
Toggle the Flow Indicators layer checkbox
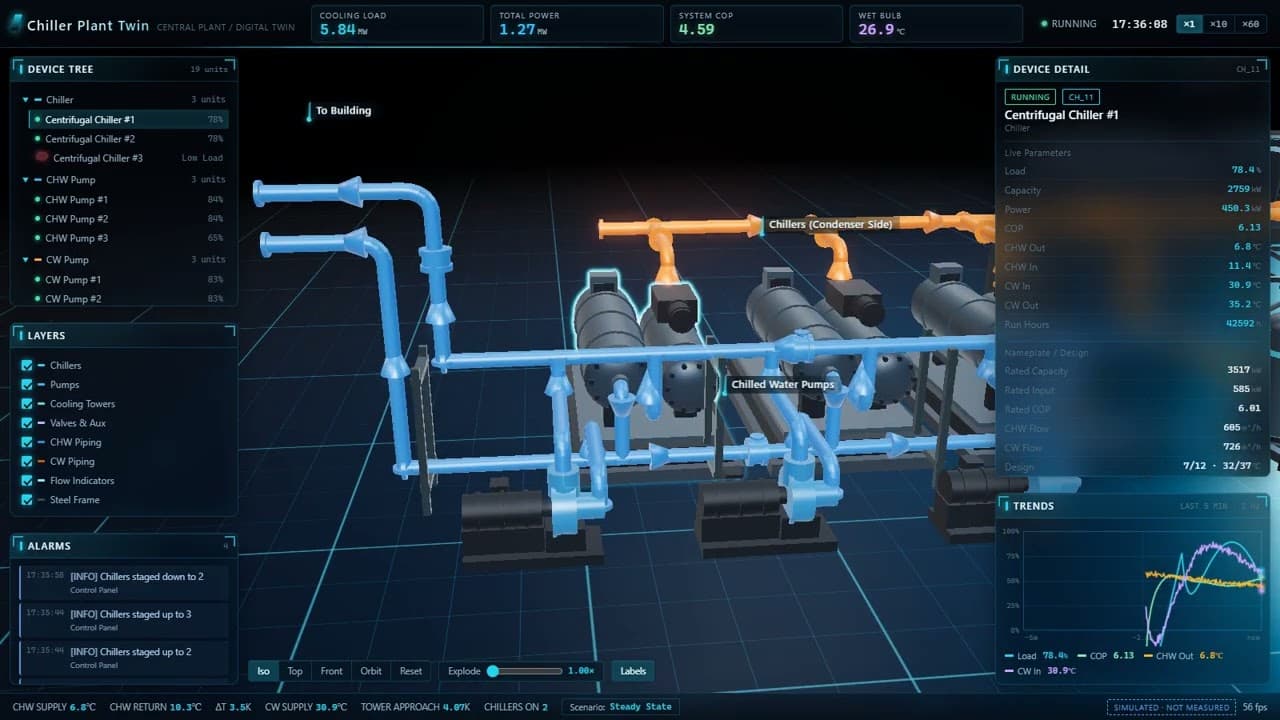pos(27,480)
